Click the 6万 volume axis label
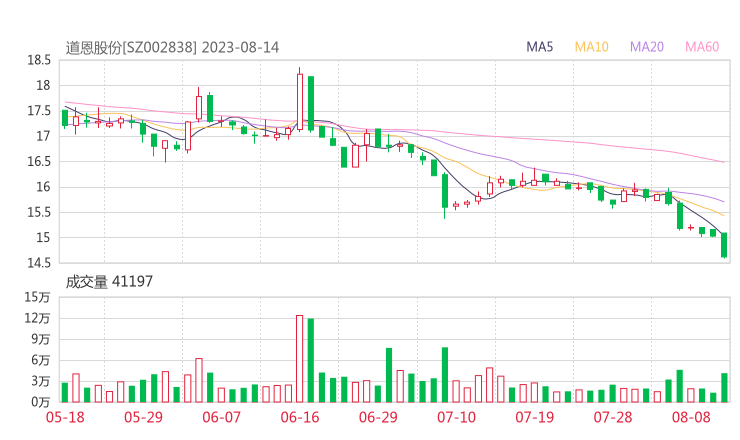The width and height of the screenshot is (740, 440). pyautogui.click(x=41, y=360)
